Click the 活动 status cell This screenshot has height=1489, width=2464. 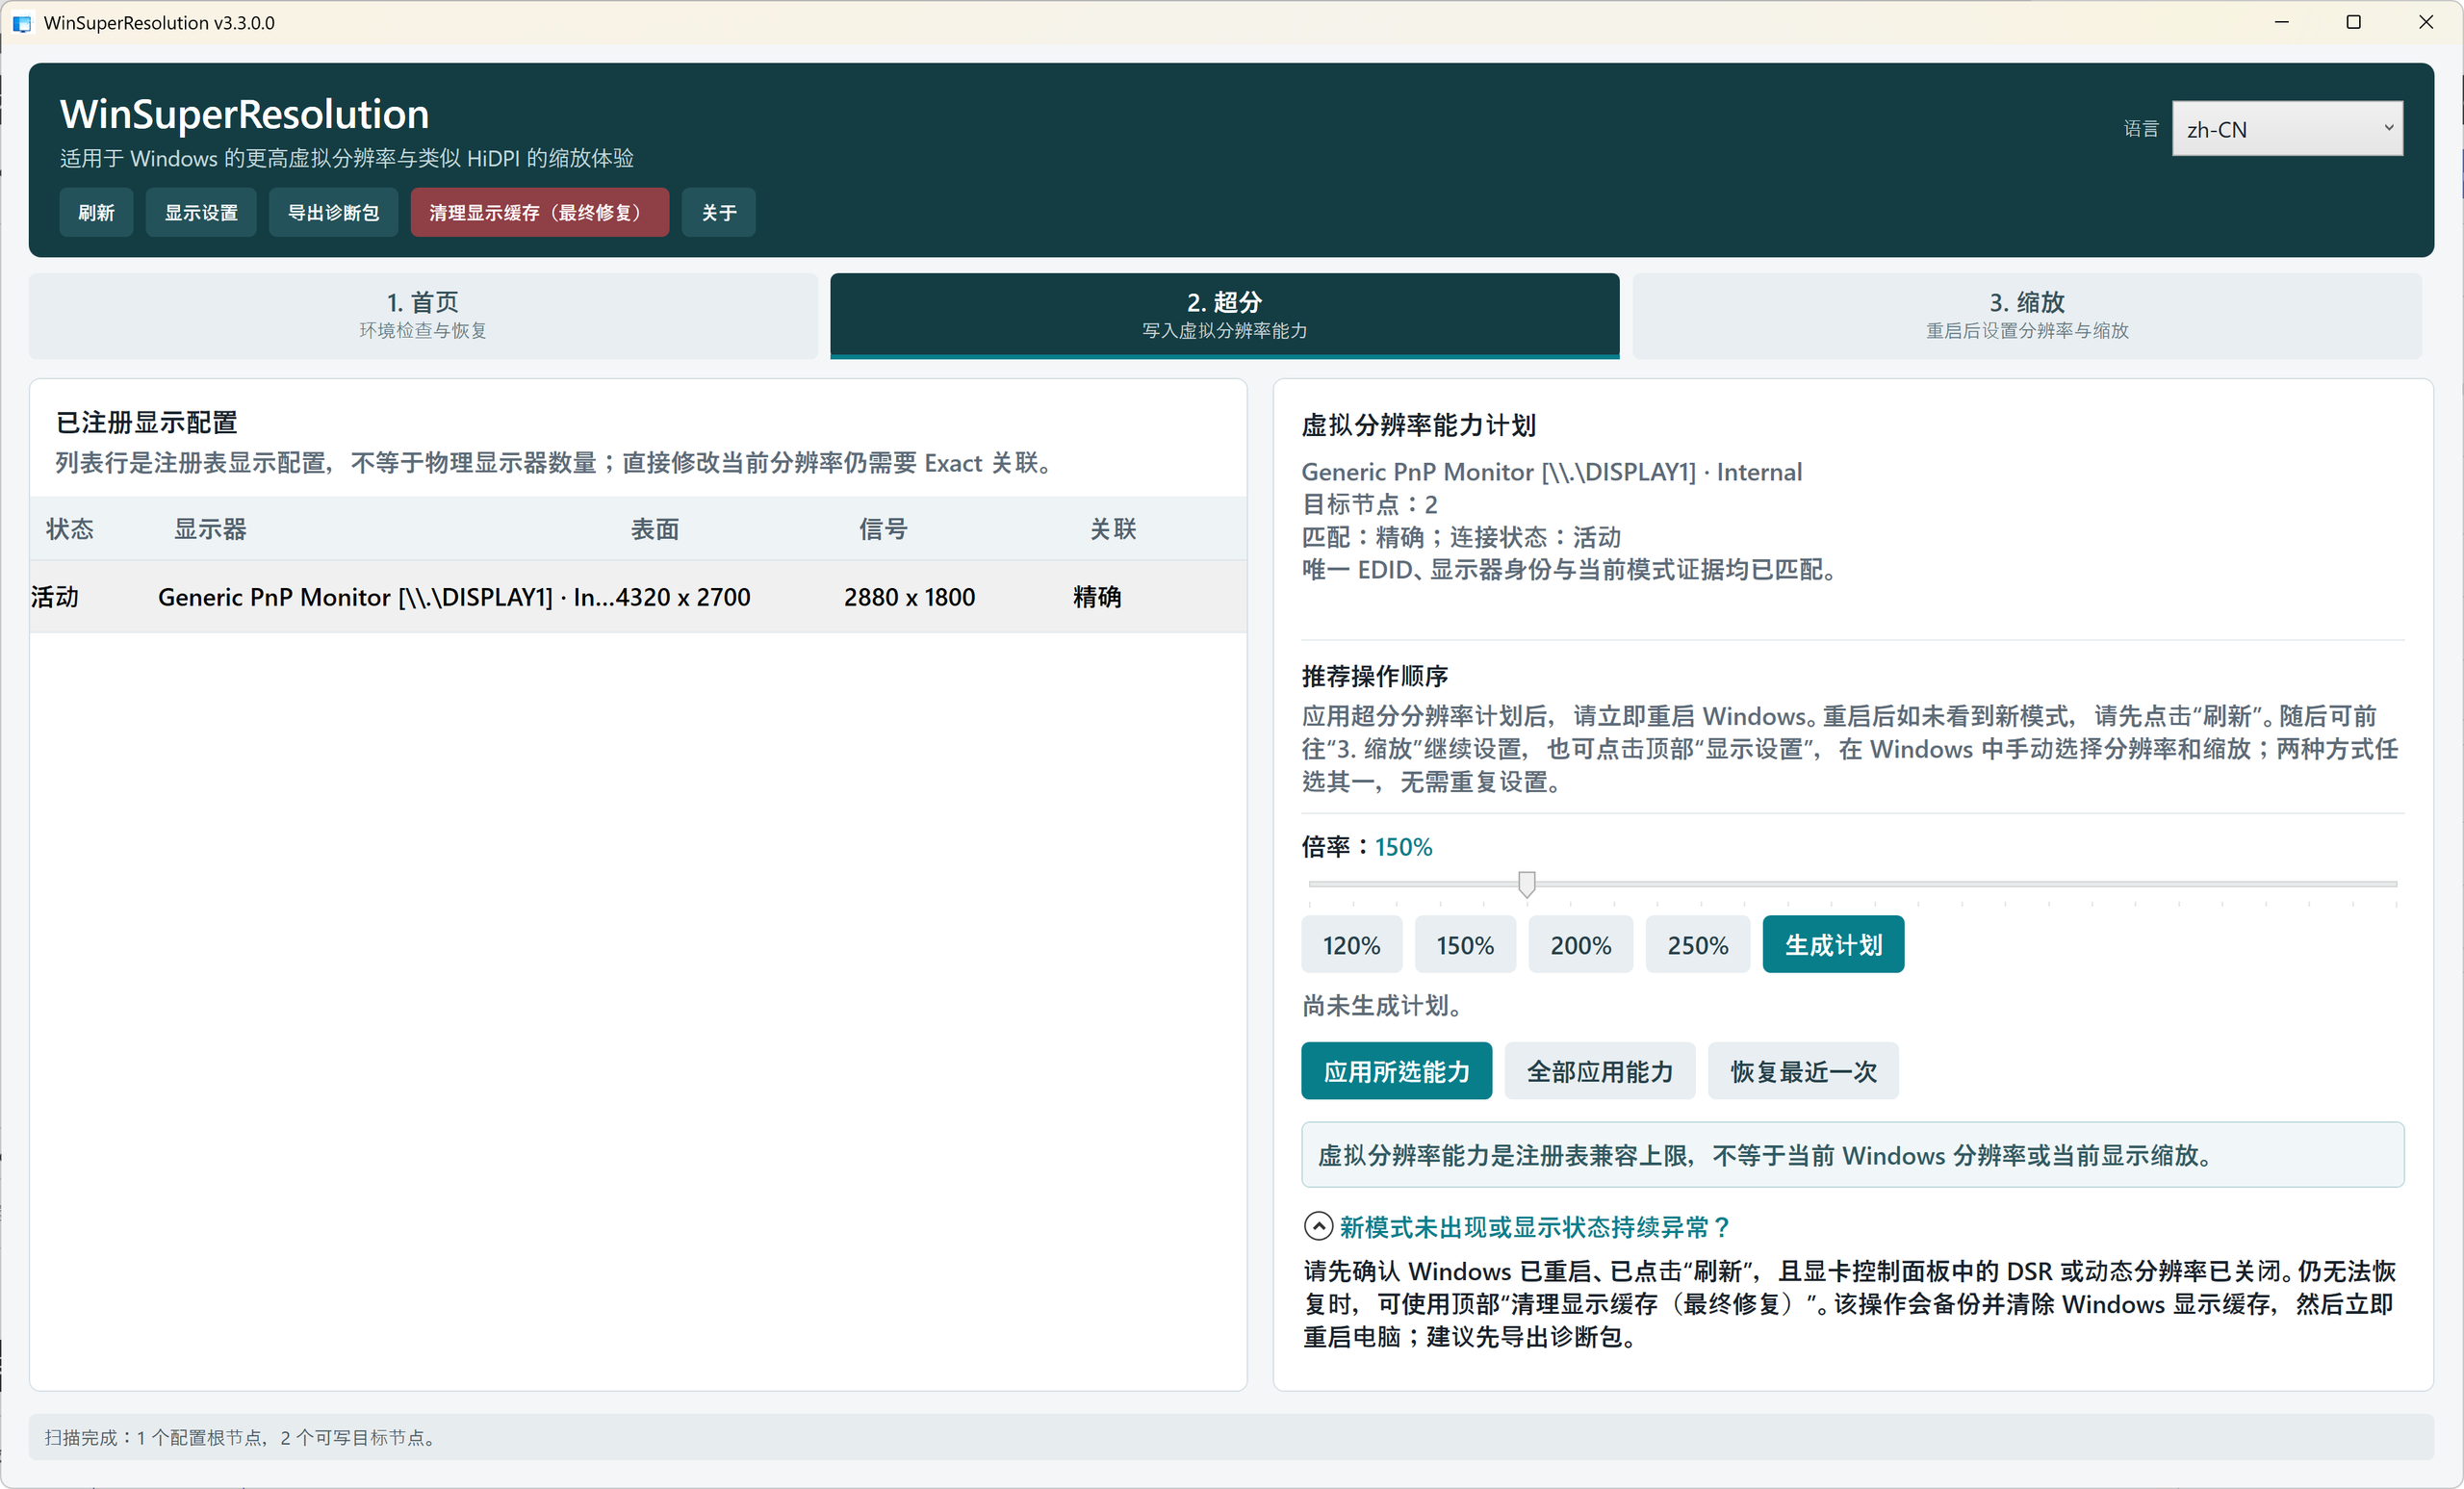[55, 597]
